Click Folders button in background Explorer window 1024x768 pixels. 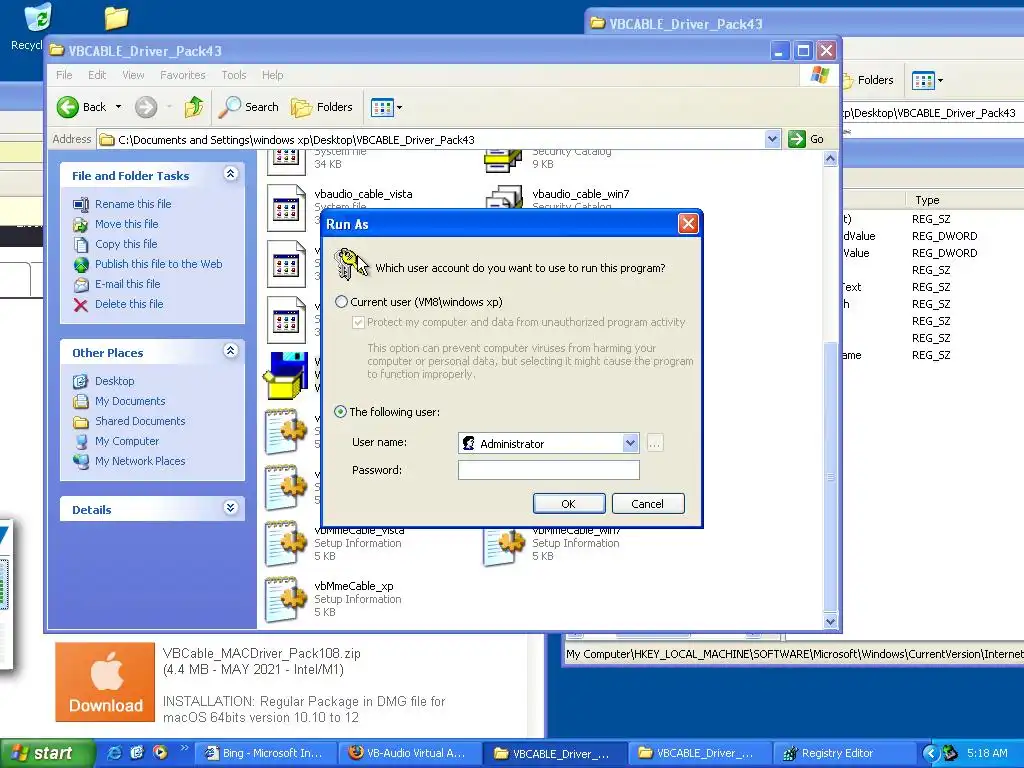868,80
